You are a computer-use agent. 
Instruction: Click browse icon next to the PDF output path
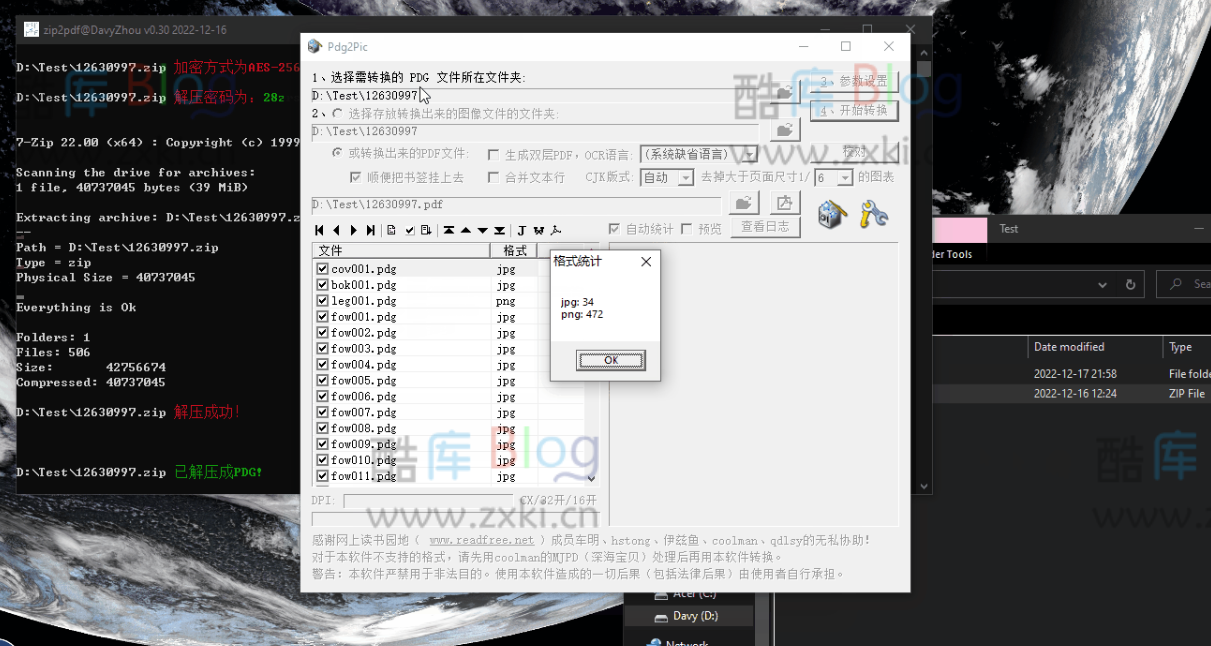[x=743, y=202]
